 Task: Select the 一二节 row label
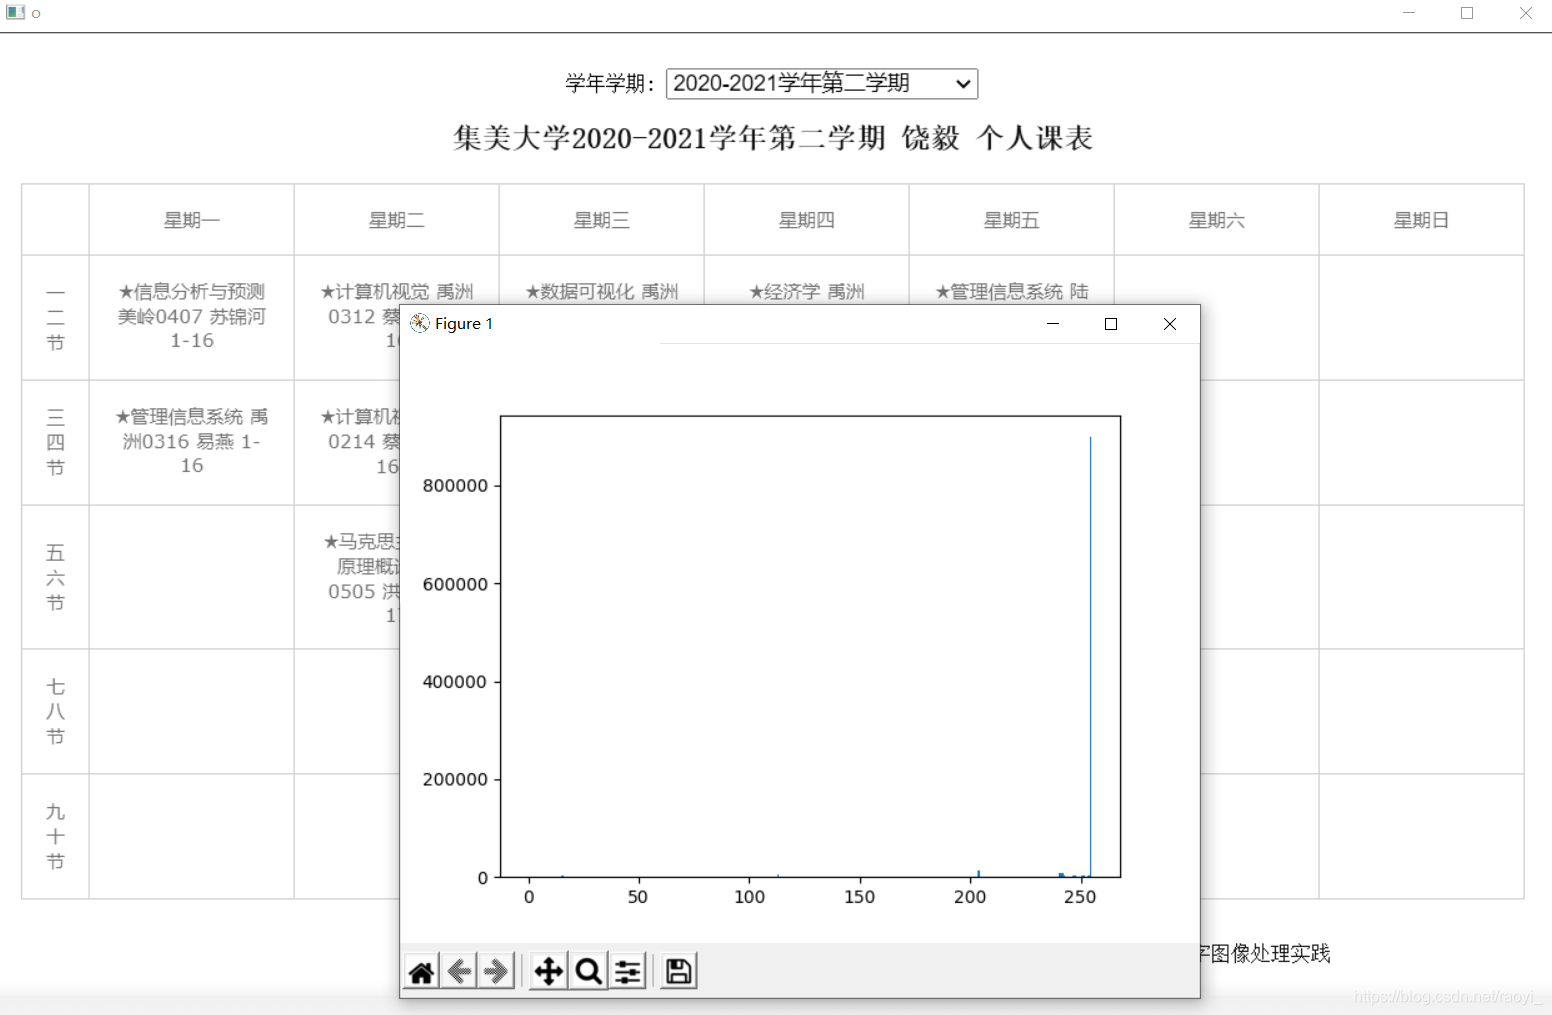point(56,317)
